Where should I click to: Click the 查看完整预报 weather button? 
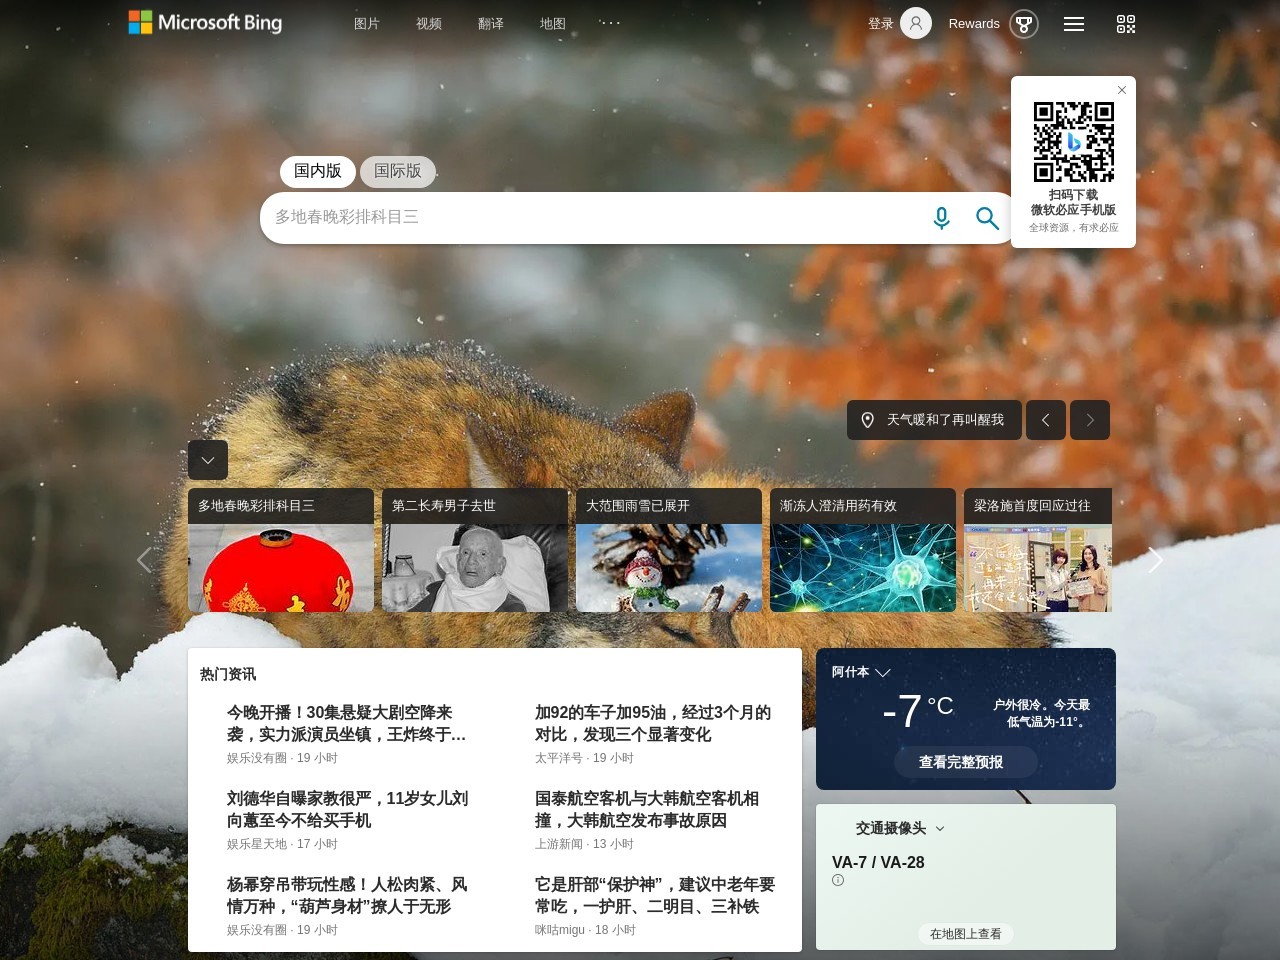[965, 762]
